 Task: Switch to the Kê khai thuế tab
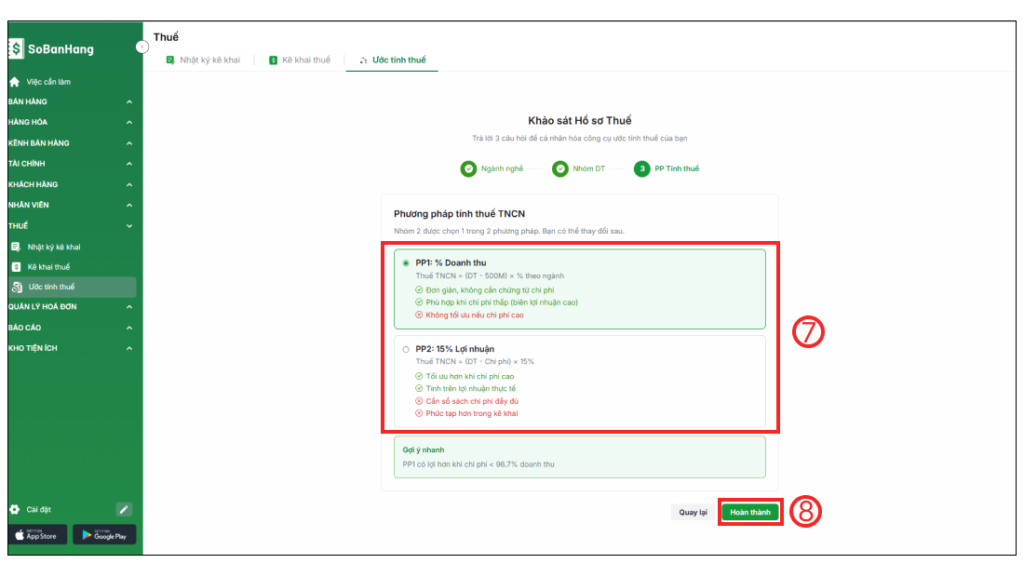(x=299, y=60)
